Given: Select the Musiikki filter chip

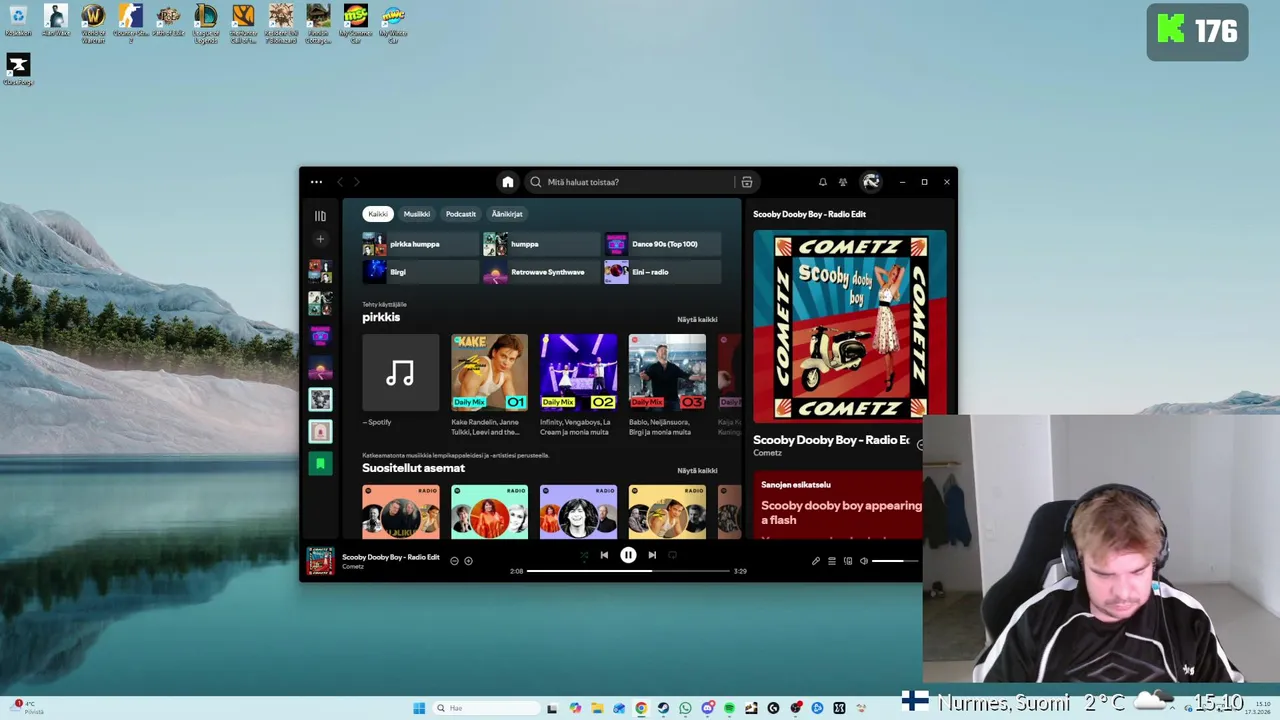Looking at the screenshot, I should pyautogui.click(x=417, y=214).
